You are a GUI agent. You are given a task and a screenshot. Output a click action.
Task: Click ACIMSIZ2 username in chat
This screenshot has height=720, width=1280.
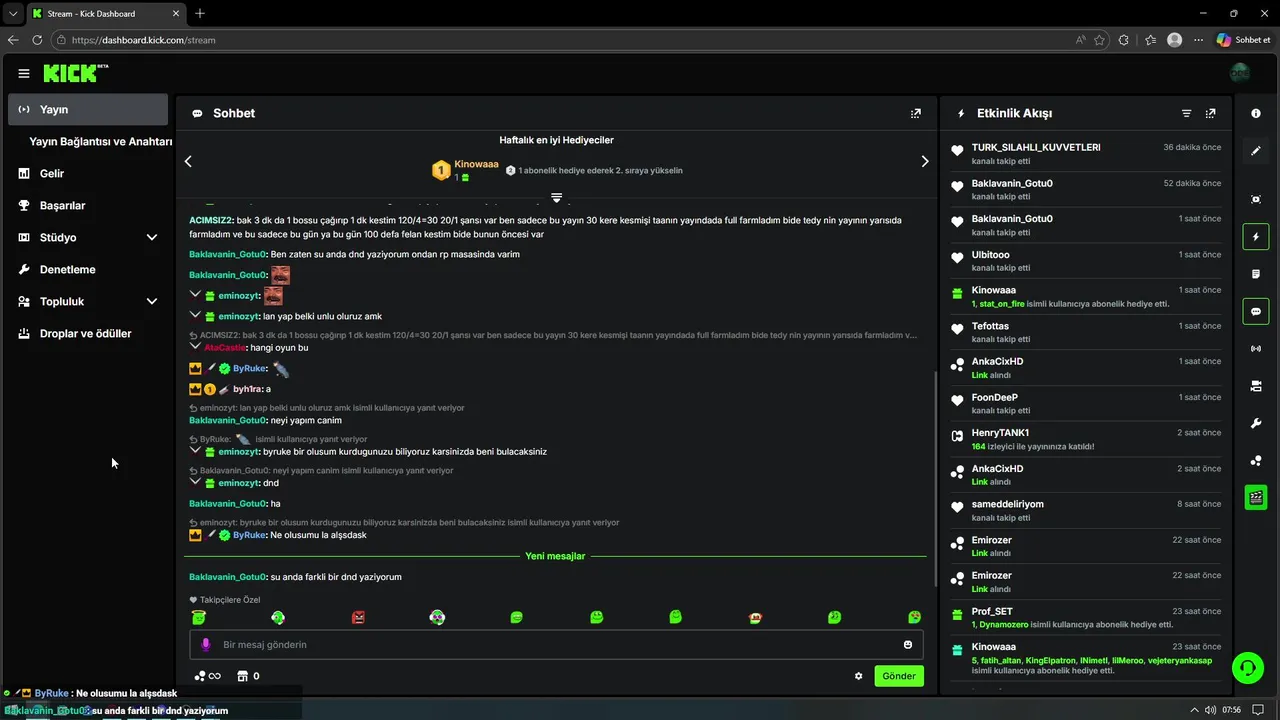tap(210, 219)
